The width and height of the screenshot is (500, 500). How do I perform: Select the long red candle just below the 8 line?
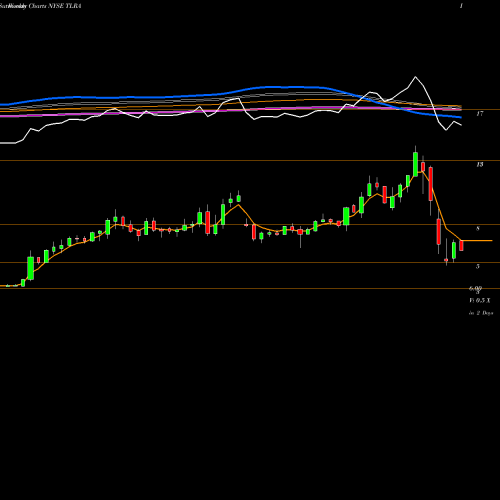point(439,232)
